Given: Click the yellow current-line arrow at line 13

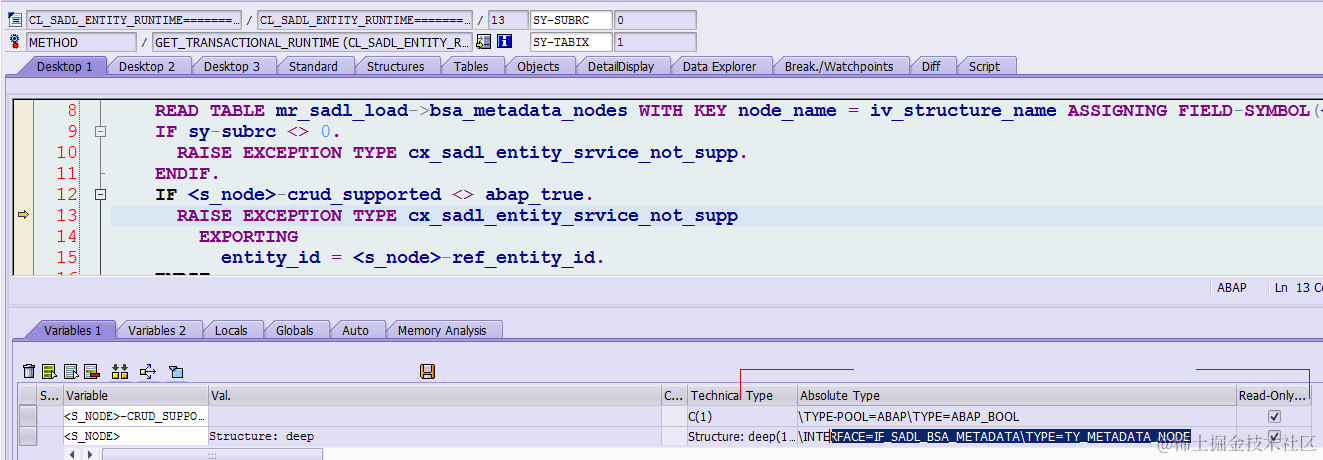Looking at the screenshot, I should [x=23, y=215].
